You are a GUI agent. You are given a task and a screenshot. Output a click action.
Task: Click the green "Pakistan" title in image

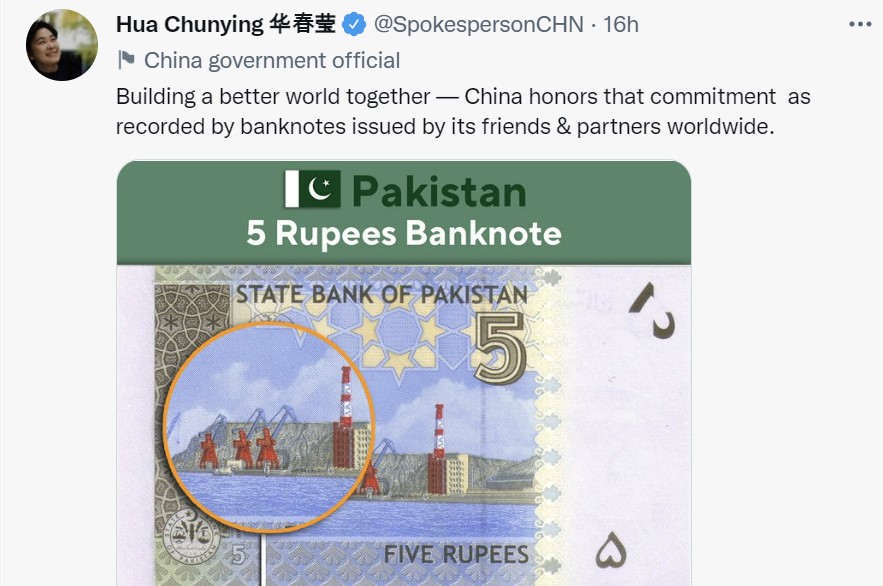coord(439,190)
